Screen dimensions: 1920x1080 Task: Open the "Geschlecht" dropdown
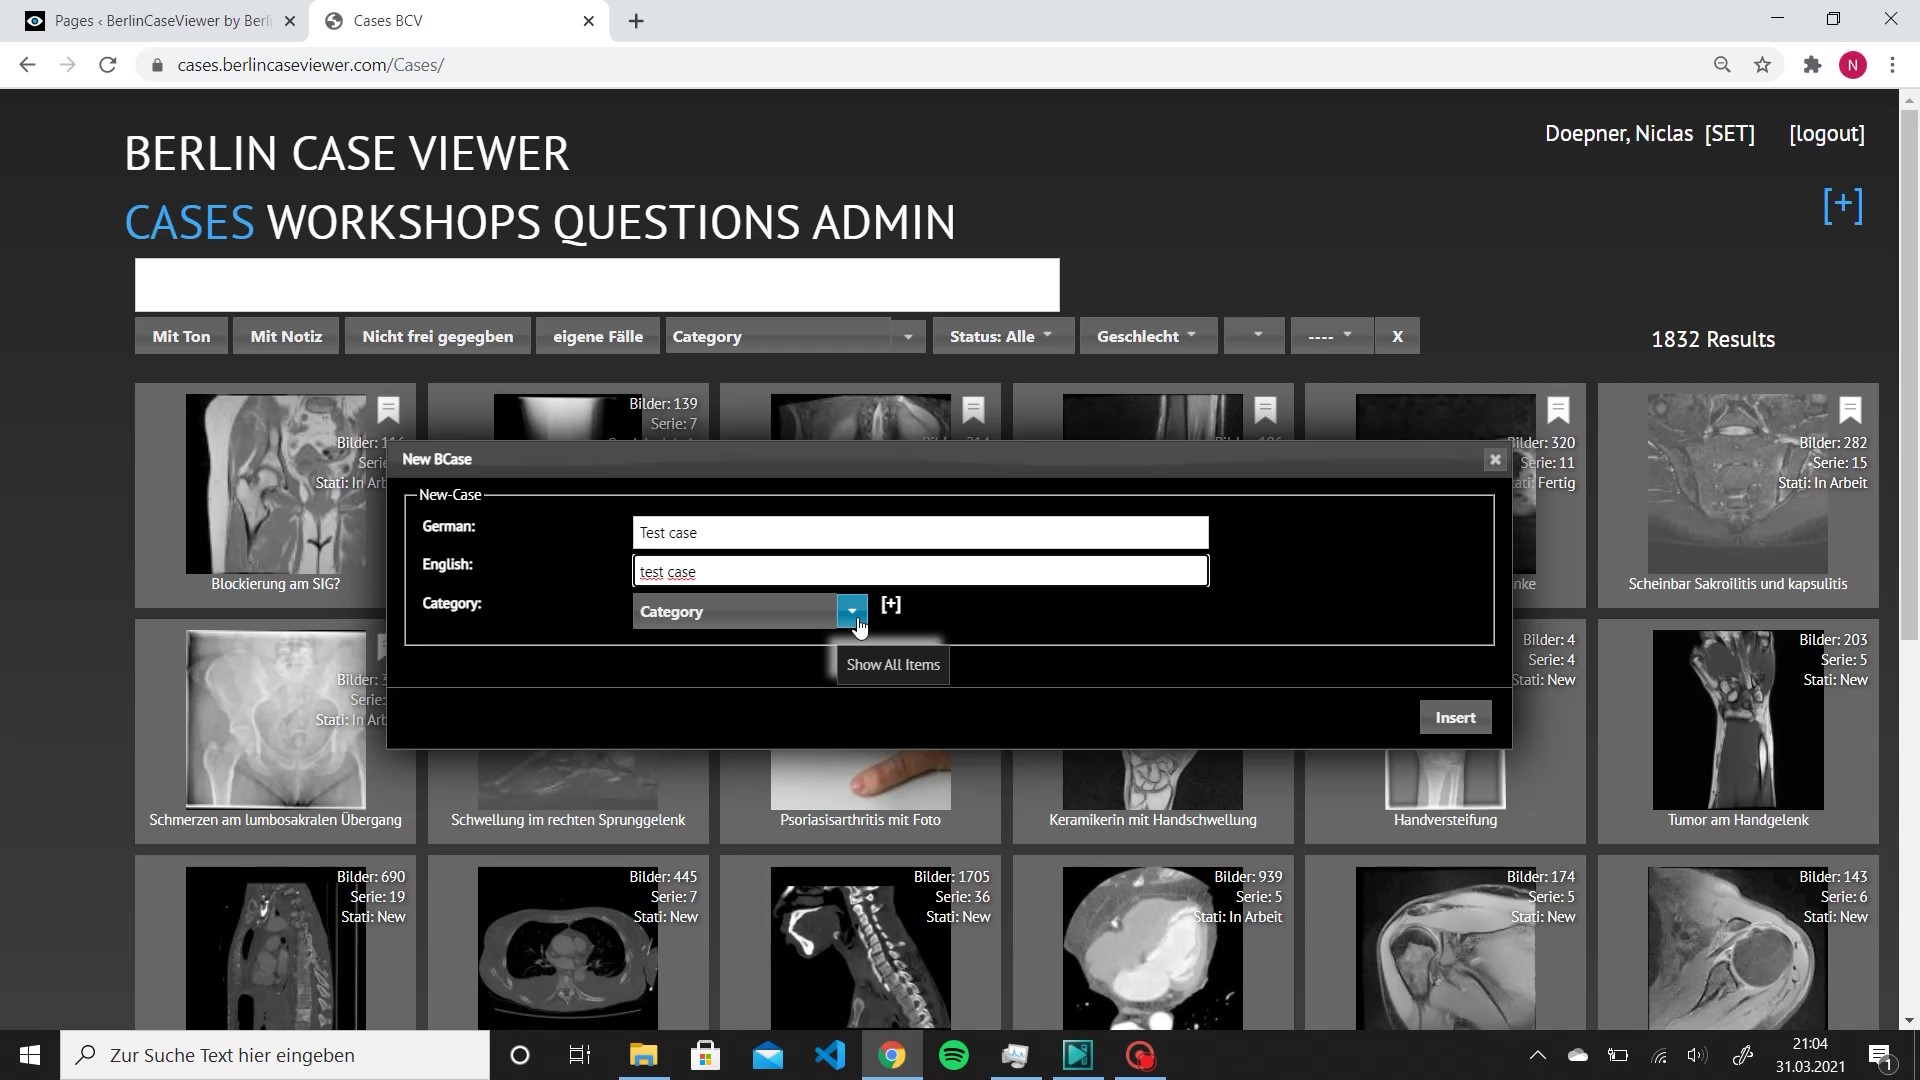[1147, 336]
